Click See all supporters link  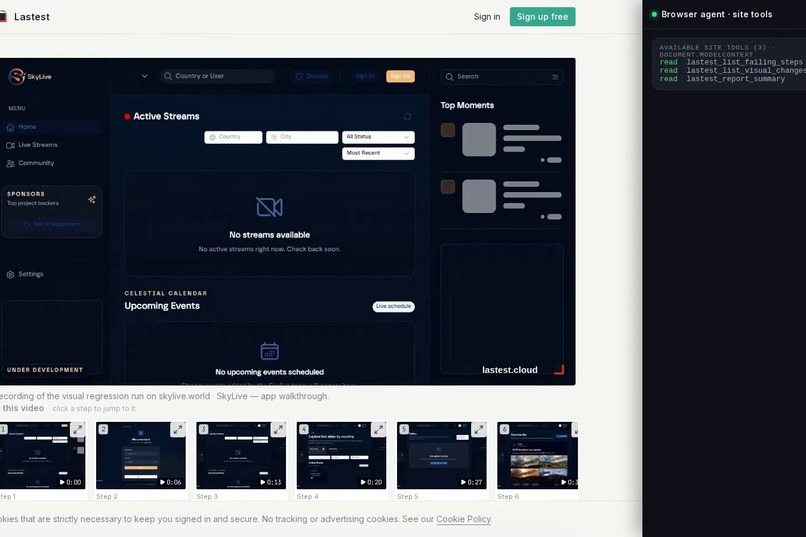coord(52,224)
